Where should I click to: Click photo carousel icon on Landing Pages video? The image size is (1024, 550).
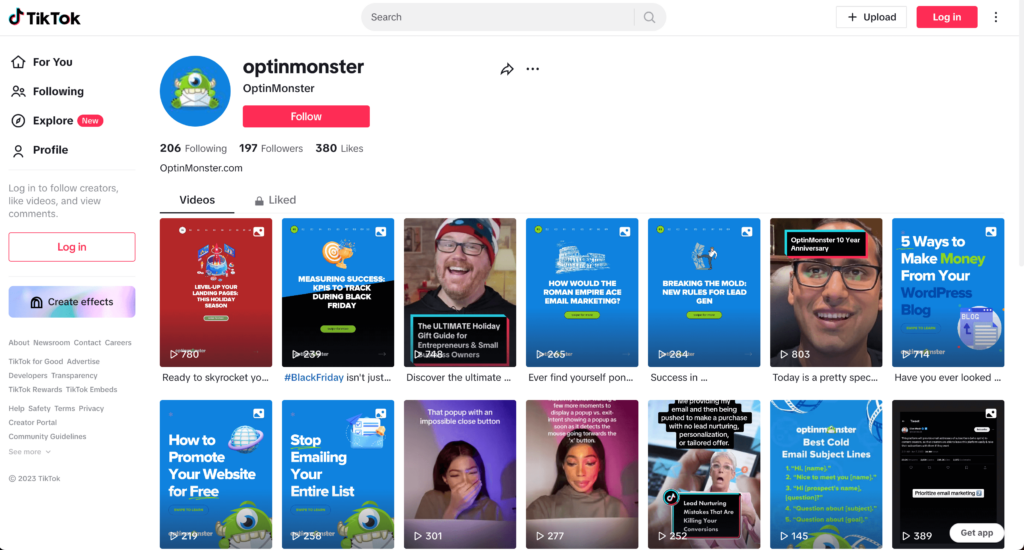[x=259, y=231]
